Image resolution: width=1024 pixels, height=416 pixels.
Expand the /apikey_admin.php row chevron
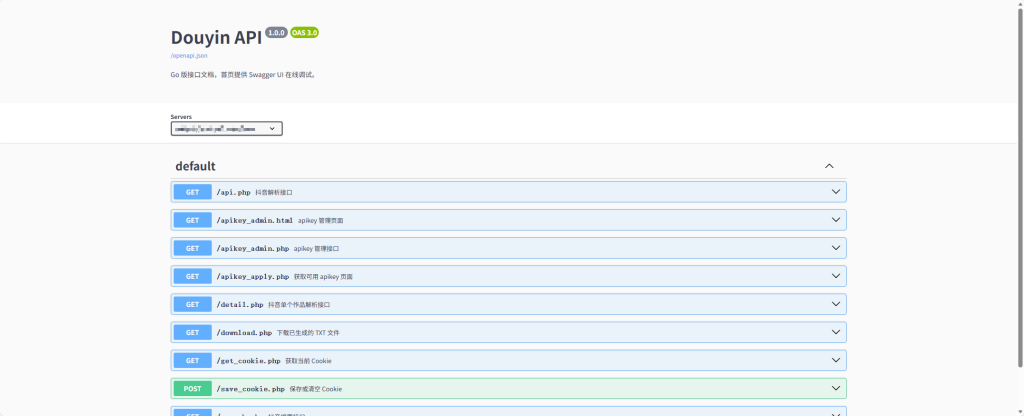point(835,248)
